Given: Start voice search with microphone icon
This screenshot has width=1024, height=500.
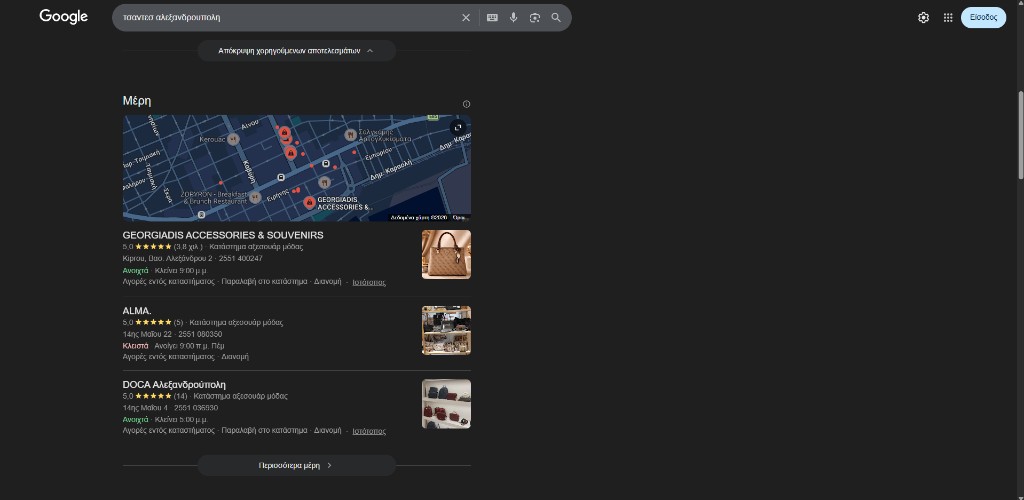Looking at the screenshot, I should [x=513, y=18].
